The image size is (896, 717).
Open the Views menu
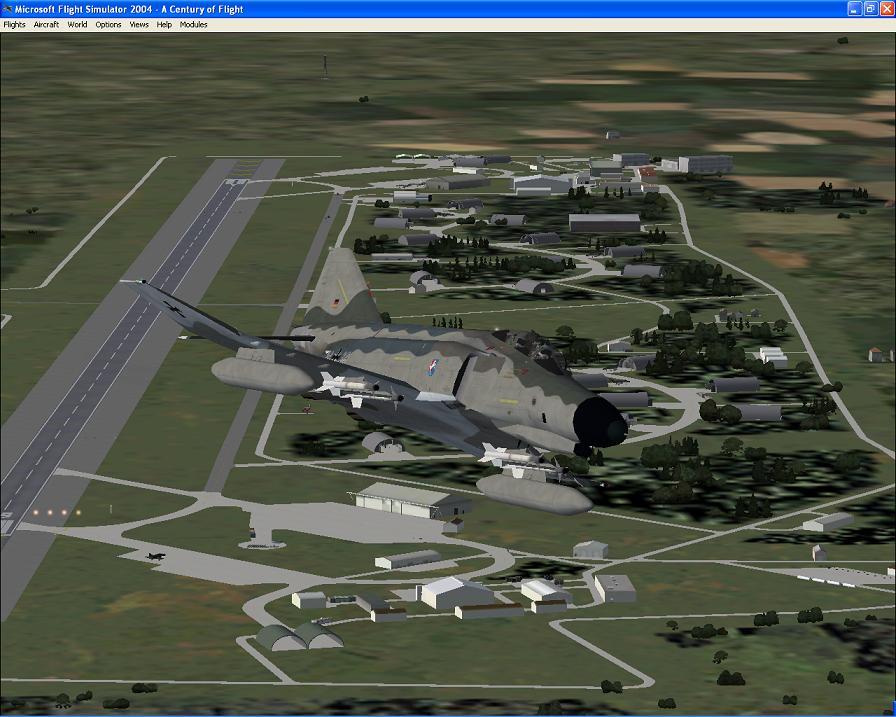click(x=139, y=25)
